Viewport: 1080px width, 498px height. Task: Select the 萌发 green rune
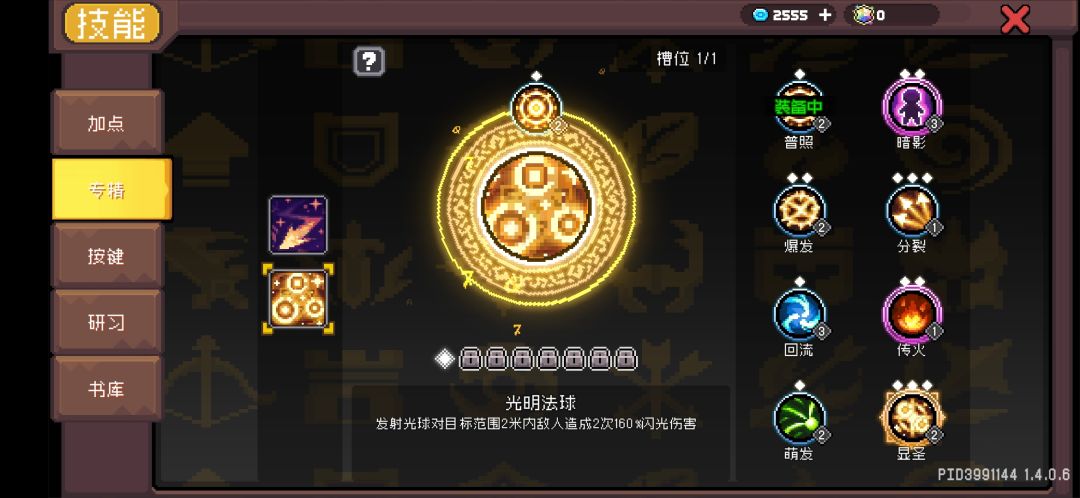tap(800, 419)
